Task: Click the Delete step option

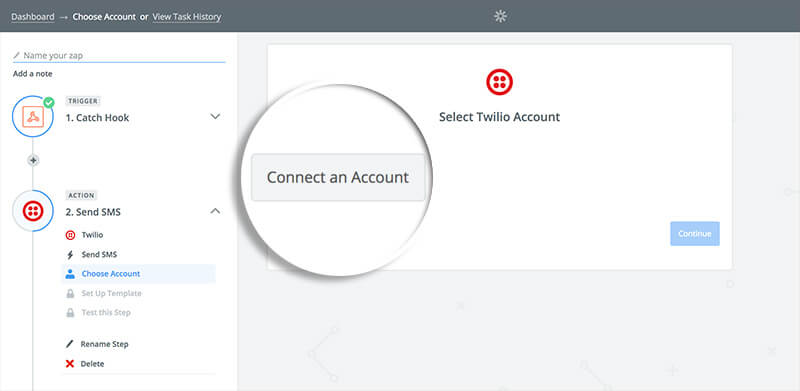Action: (x=92, y=364)
